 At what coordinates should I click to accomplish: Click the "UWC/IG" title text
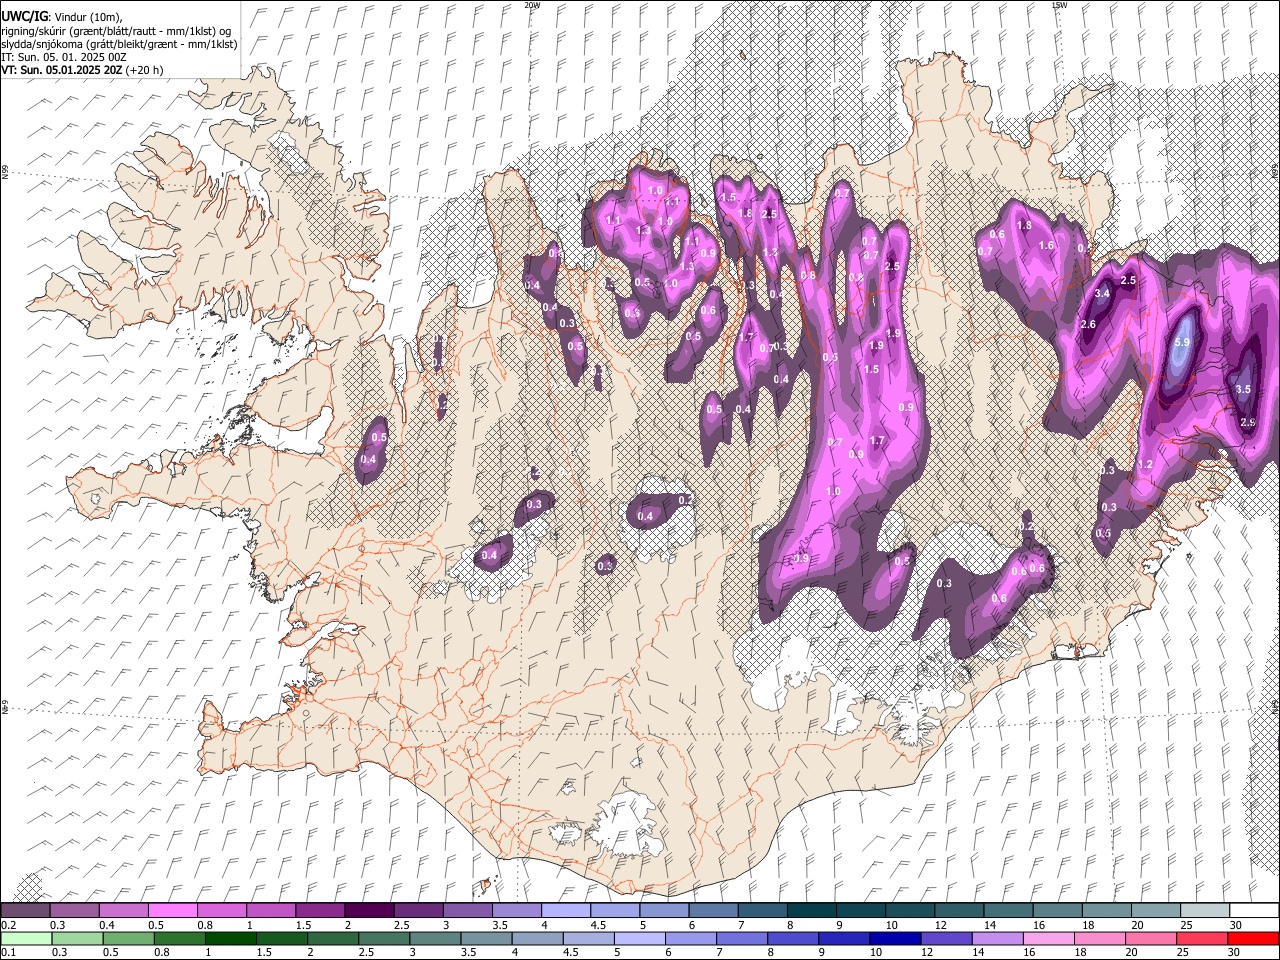pos(24,17)
